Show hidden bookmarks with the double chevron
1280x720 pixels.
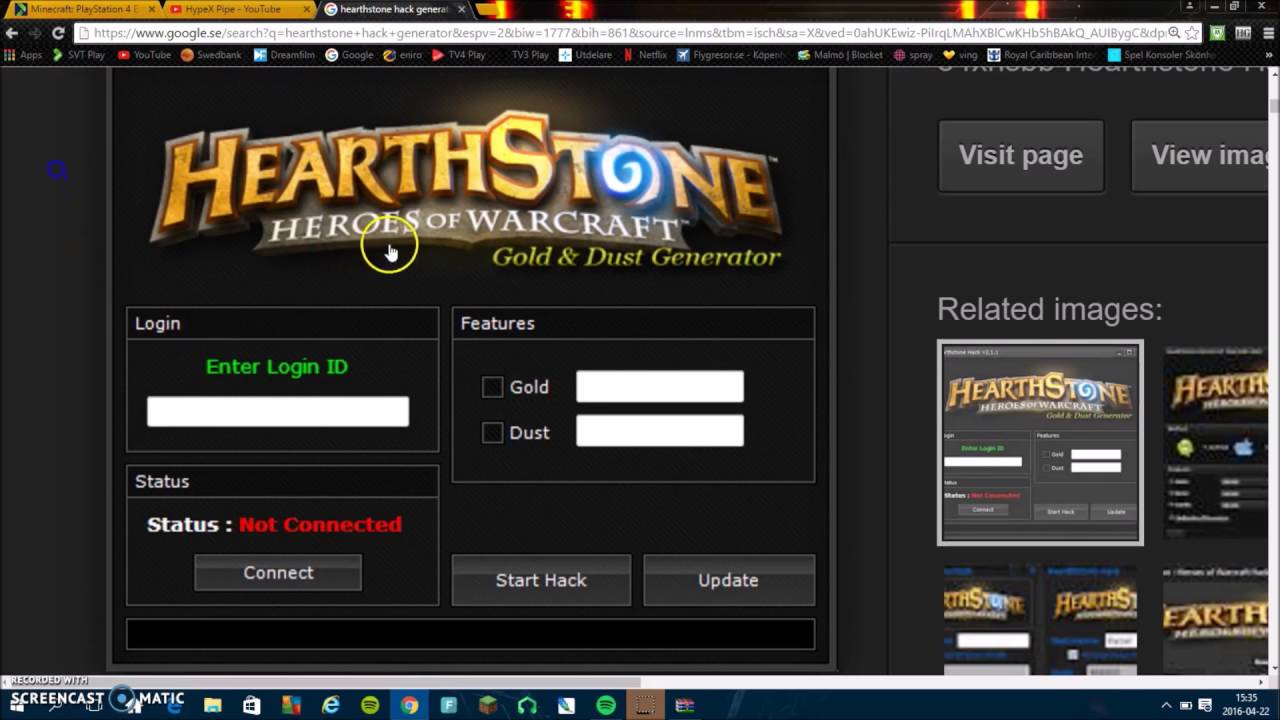point(1270,55)
